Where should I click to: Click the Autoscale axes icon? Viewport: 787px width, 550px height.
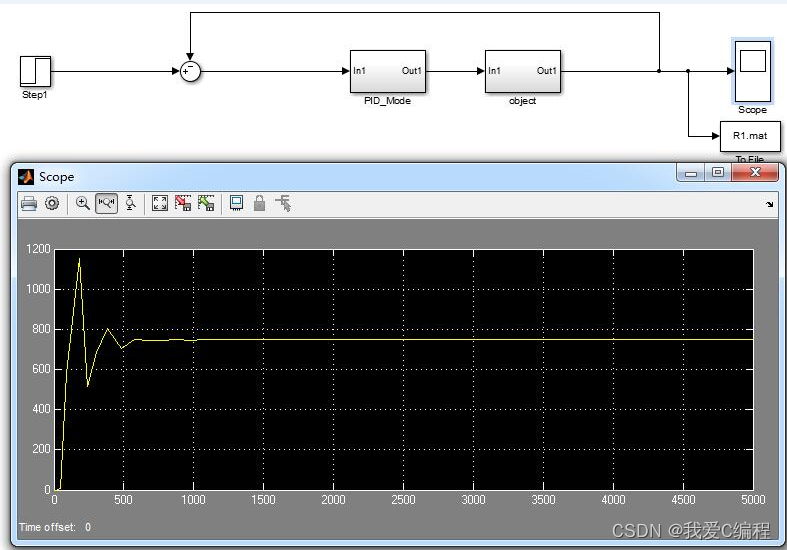point(160,203)
